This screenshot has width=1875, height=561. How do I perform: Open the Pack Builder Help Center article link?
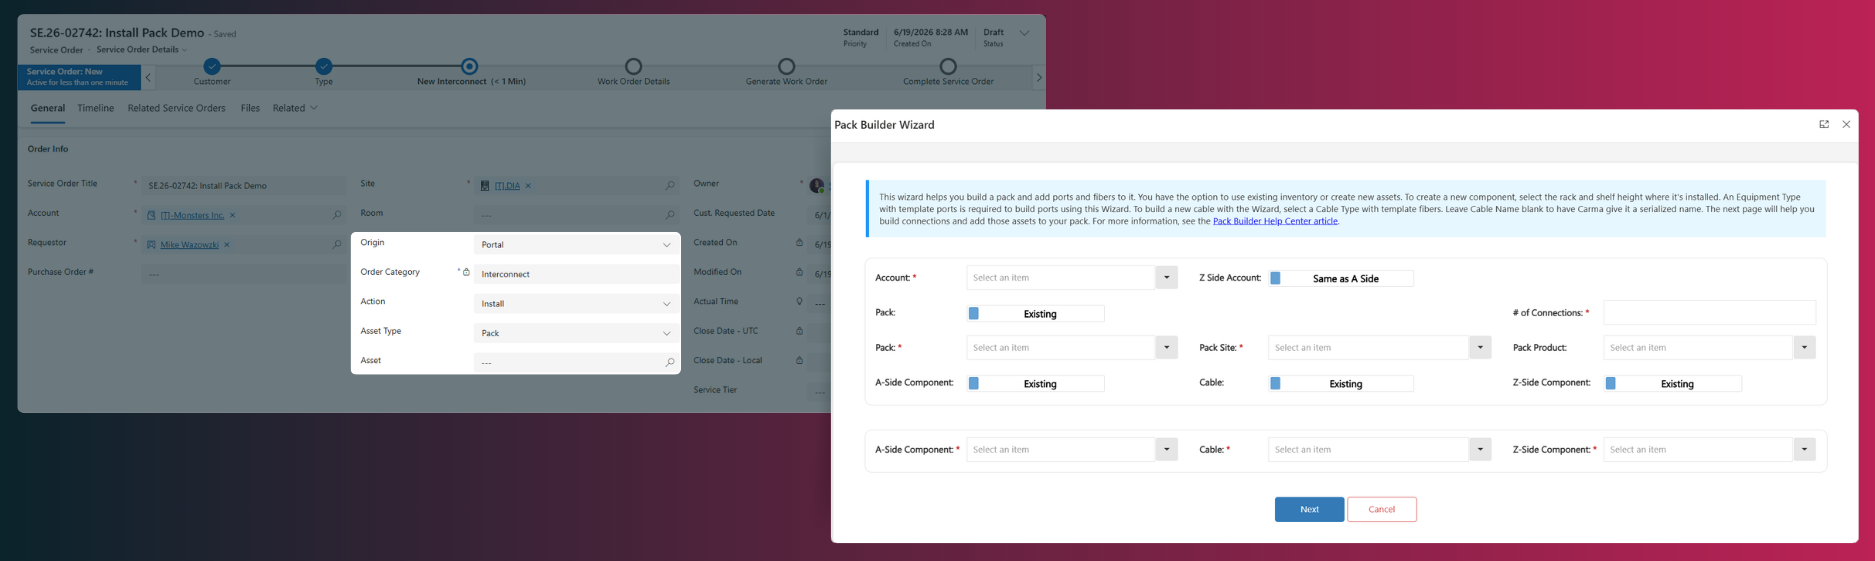(x=1275, y=221)
